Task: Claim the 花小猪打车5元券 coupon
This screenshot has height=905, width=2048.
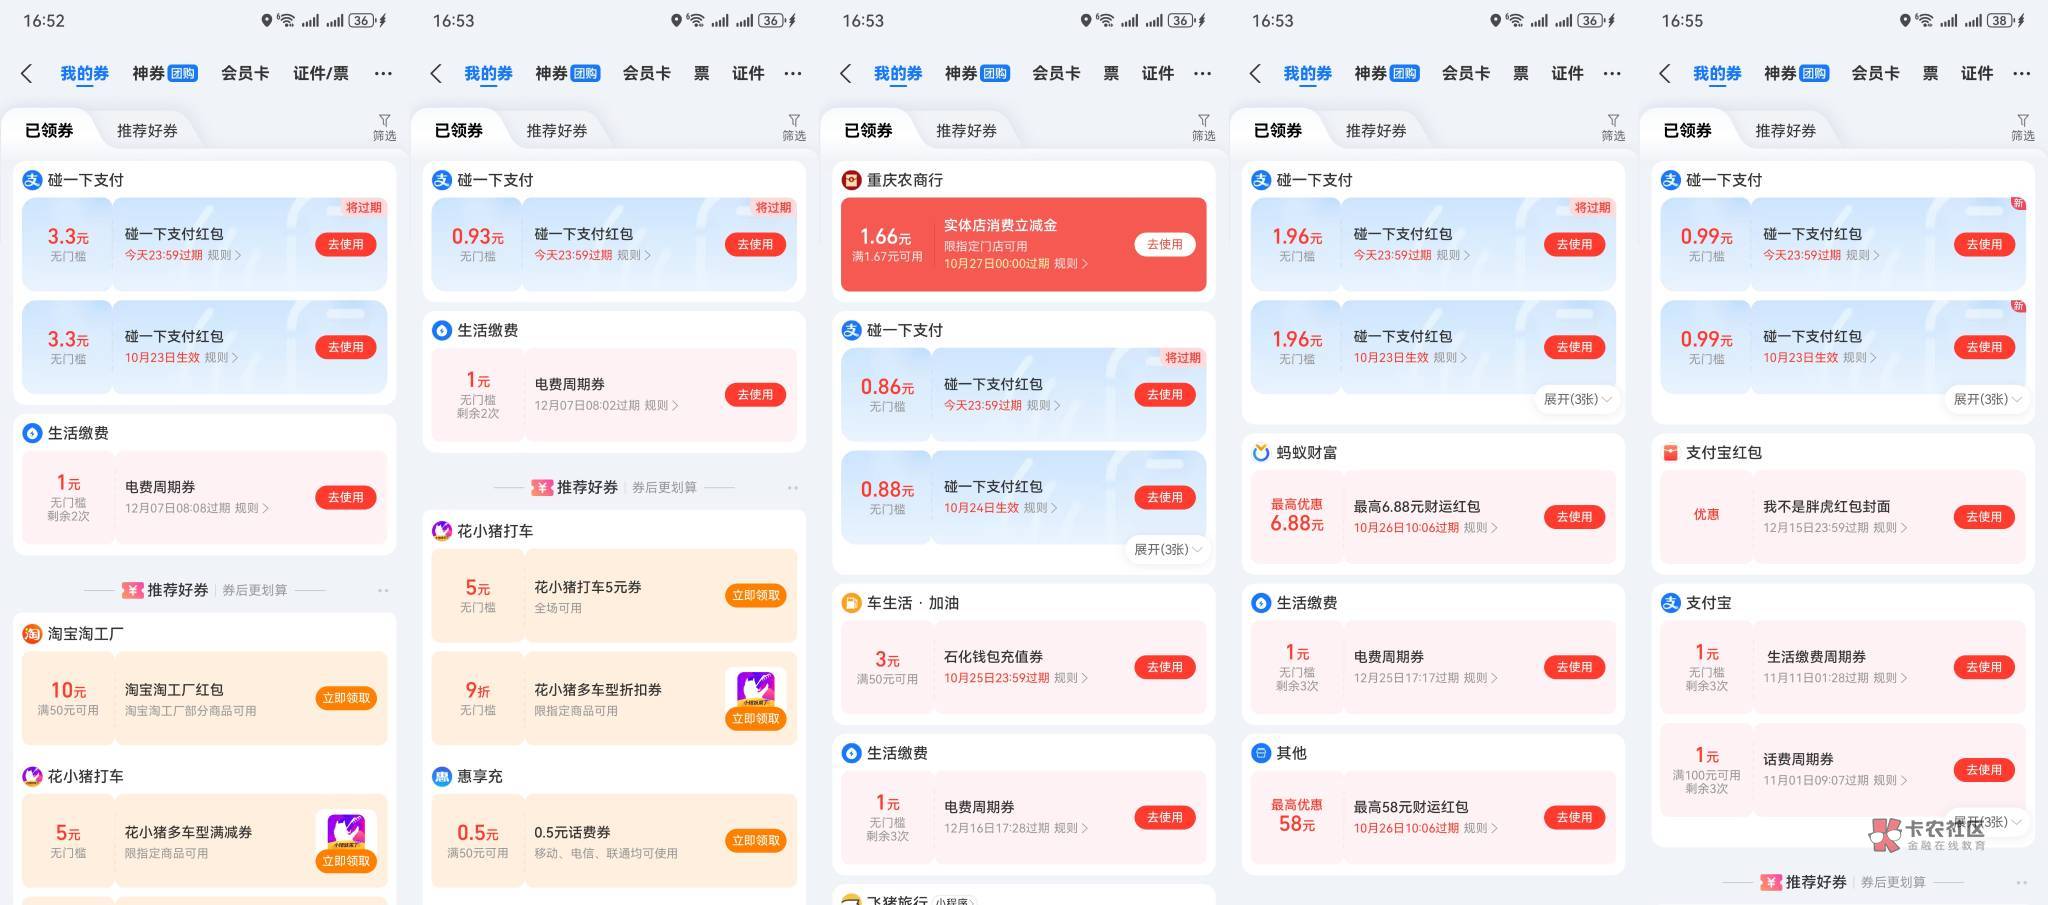Action: click(x=755, y=595)
